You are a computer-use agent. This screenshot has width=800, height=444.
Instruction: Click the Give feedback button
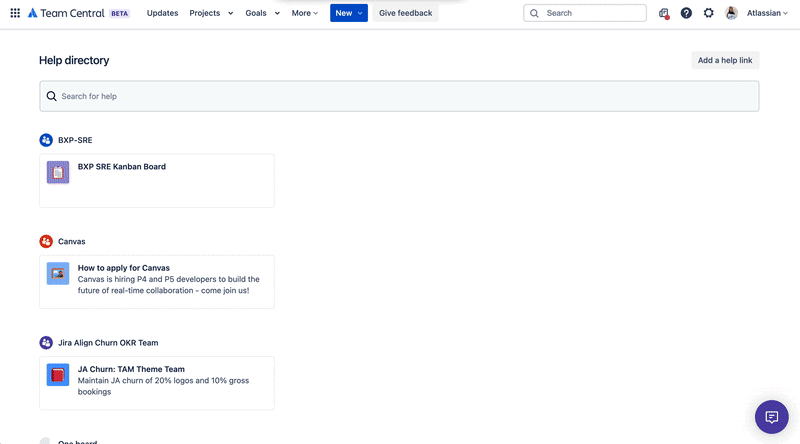(x=406, y=13)
